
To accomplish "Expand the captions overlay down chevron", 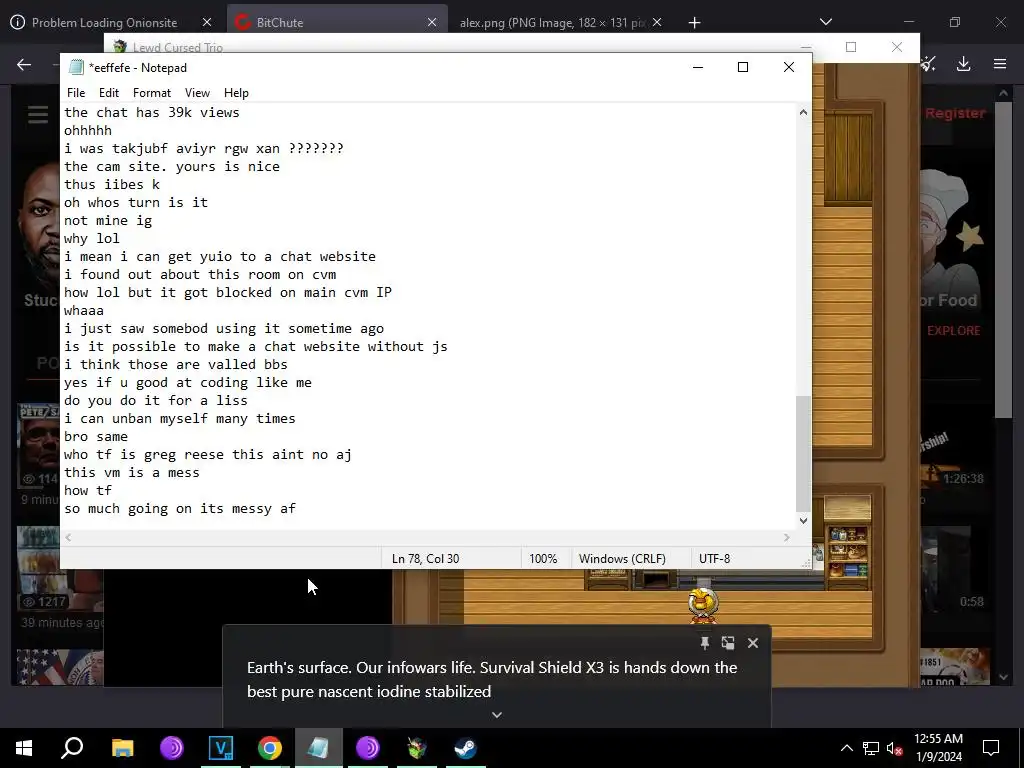I will tap(497, 714).
